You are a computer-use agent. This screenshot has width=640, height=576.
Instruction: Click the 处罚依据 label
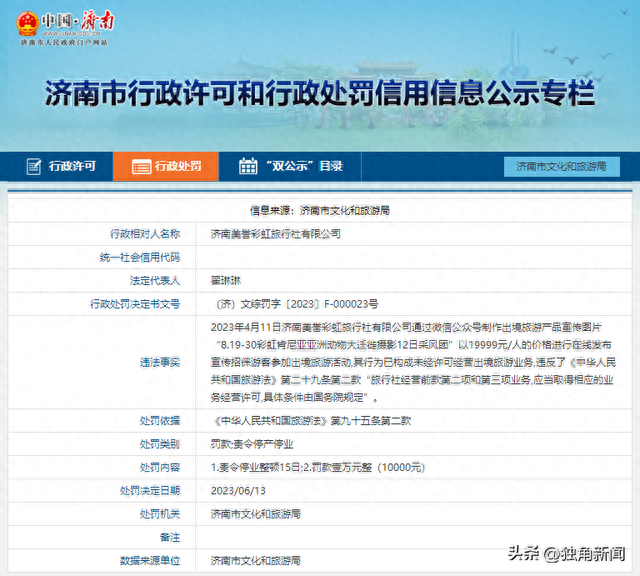160,420
